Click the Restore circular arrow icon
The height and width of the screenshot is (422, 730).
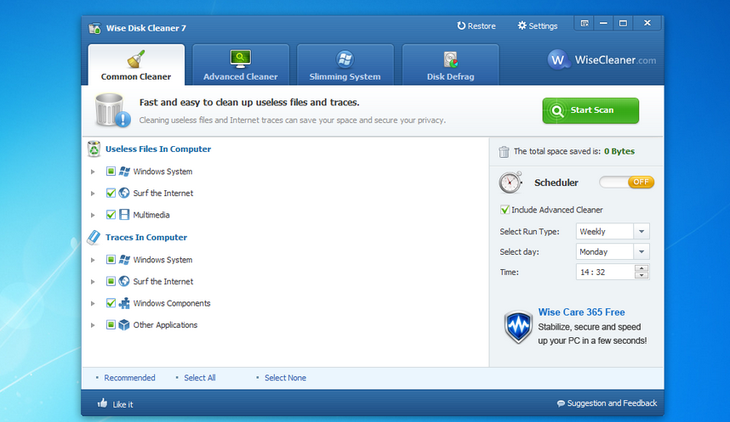(461, 26)
